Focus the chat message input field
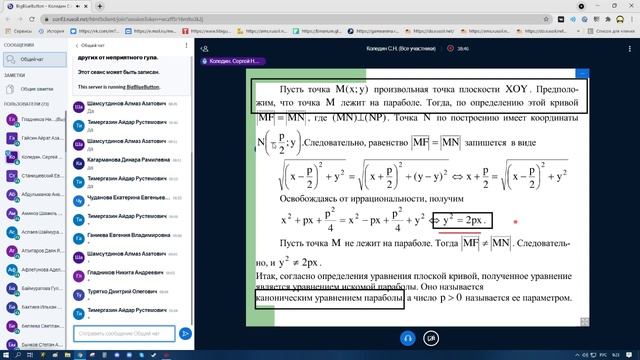 (124, 333)
